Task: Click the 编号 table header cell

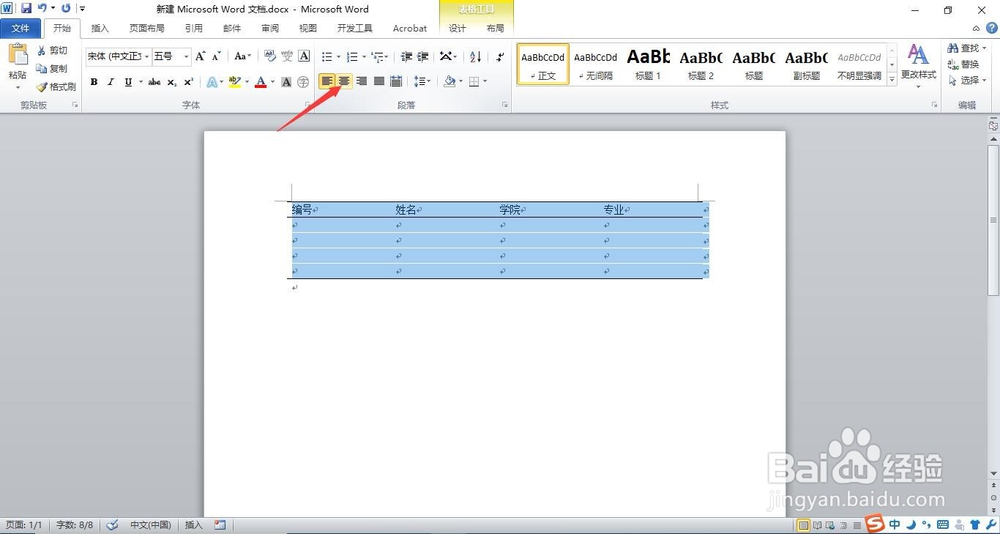Action: point(342,209)
